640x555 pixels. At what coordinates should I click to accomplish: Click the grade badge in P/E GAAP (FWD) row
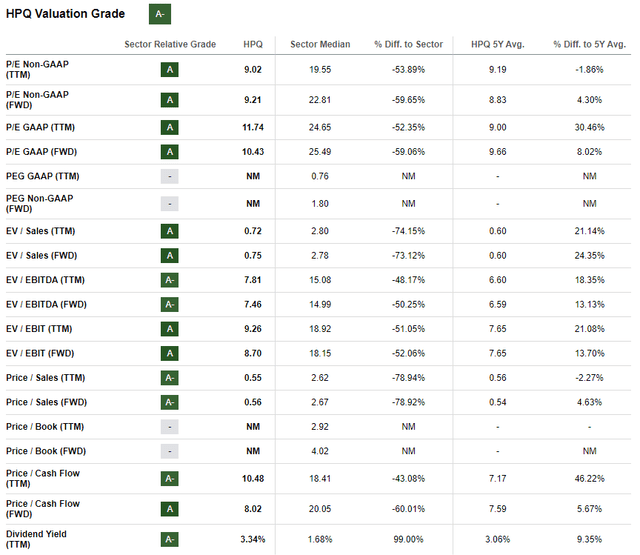[170, 150]
